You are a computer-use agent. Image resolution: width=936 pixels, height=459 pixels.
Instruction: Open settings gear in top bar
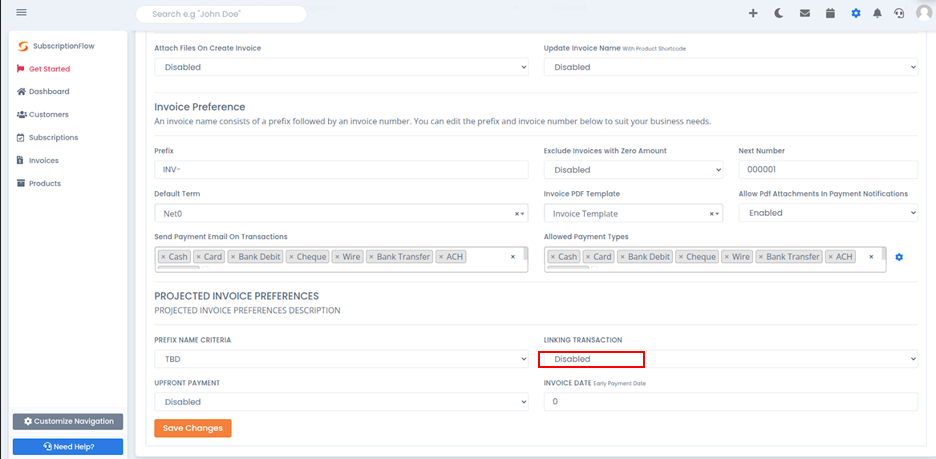[x=855, y=13]
